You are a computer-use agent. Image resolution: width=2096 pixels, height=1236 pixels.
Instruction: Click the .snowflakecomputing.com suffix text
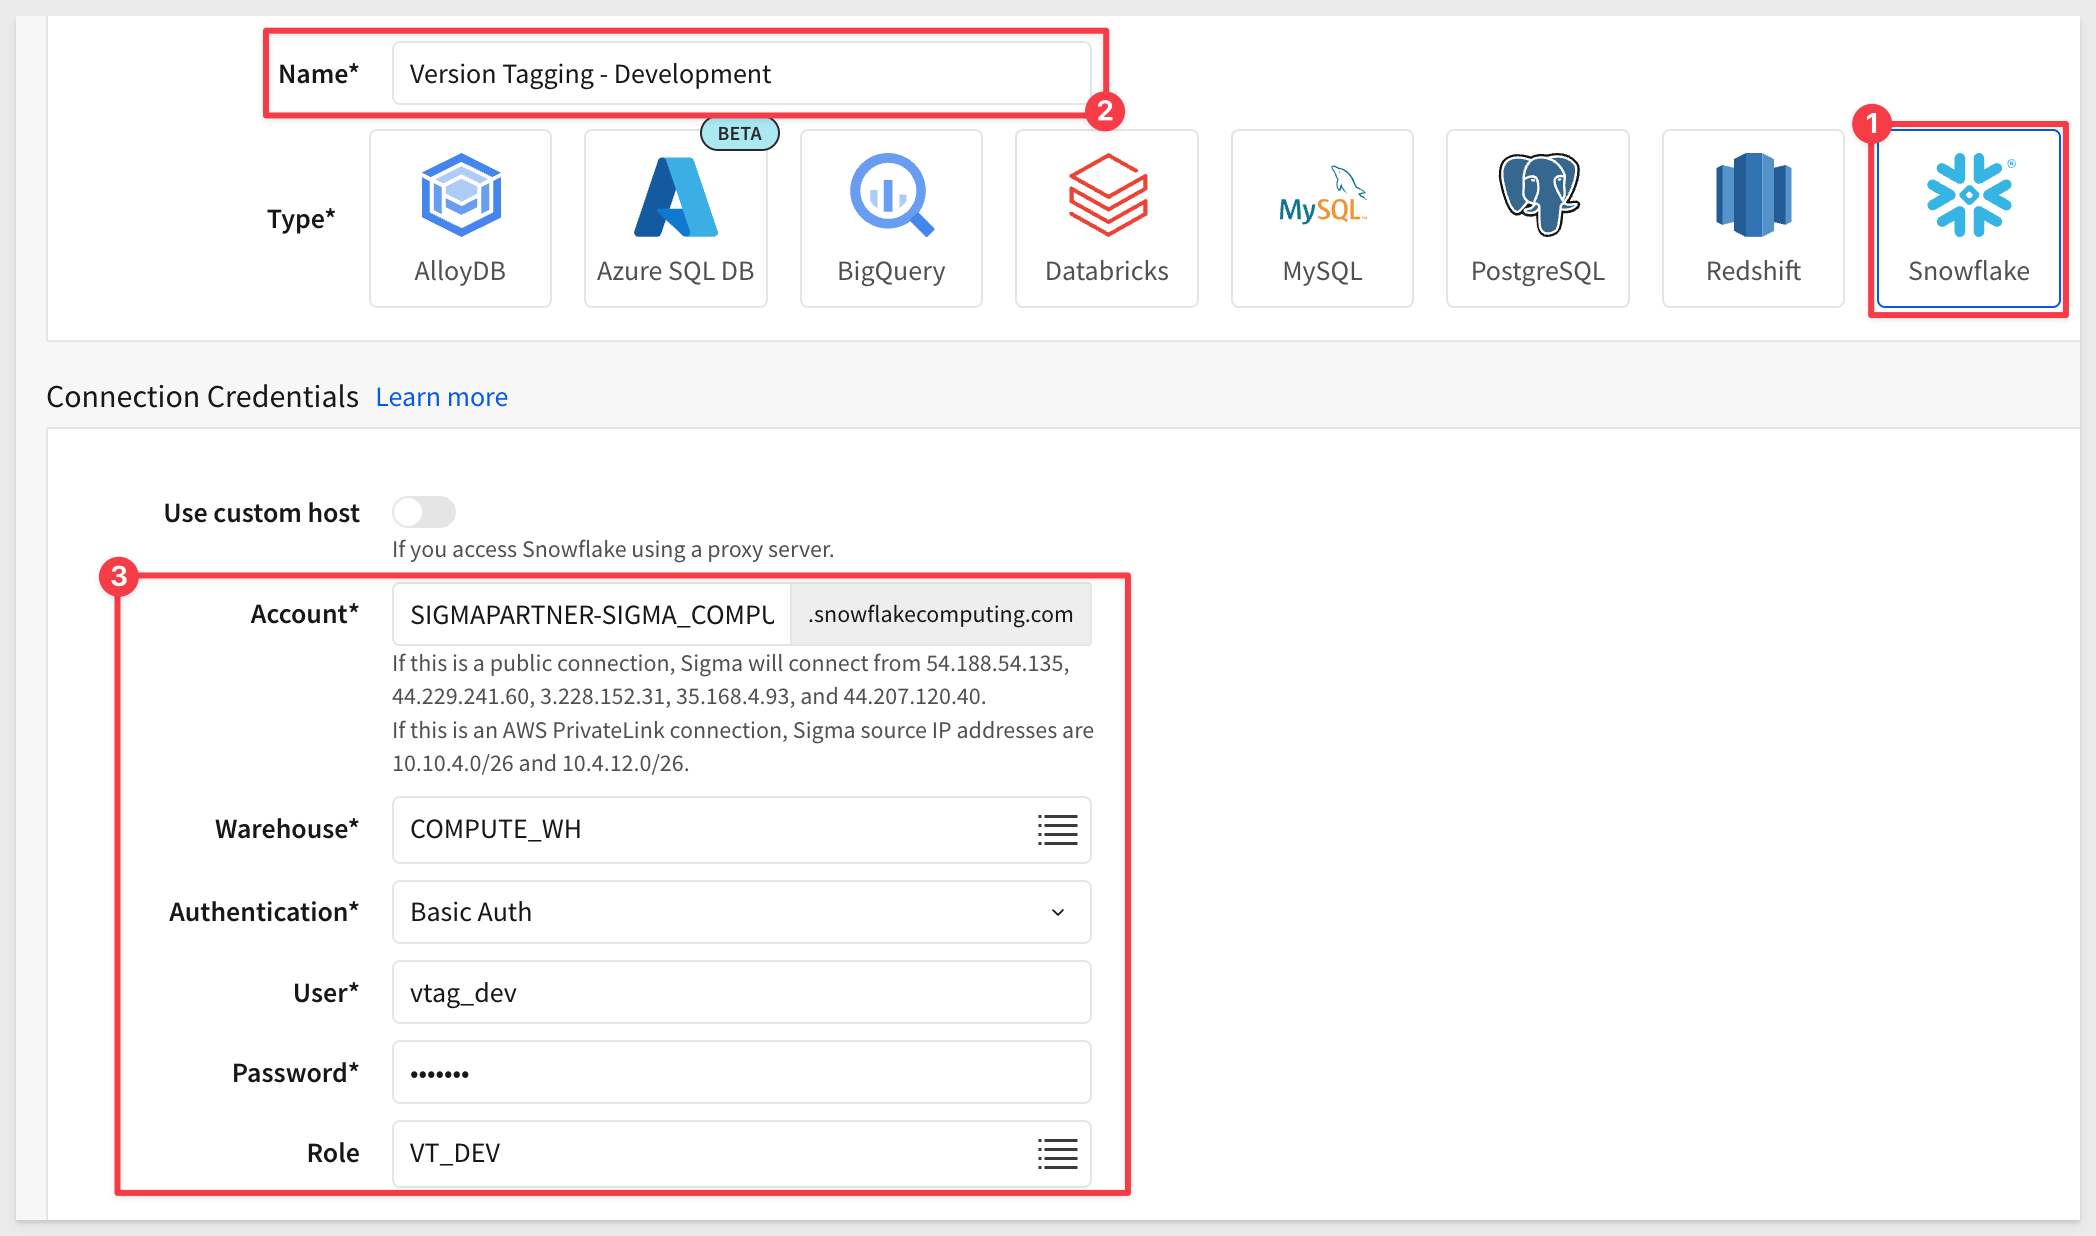(x=941, y=614)
